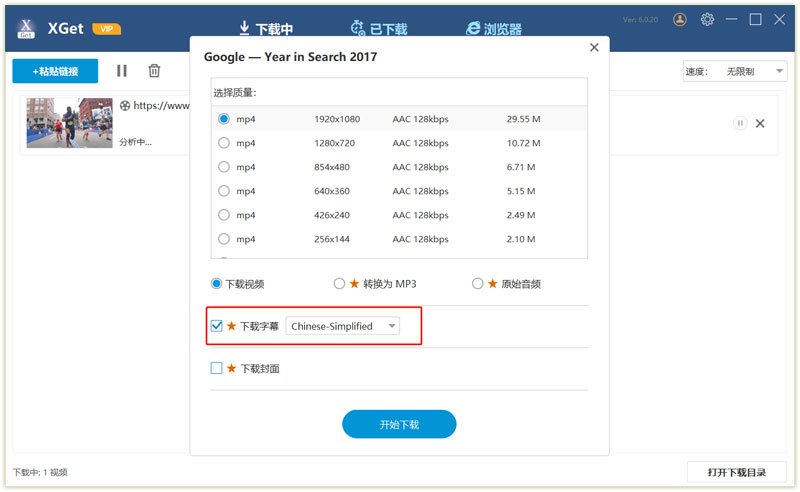
Task: Remove the download item with X icon
Action: tap(760, 123)
